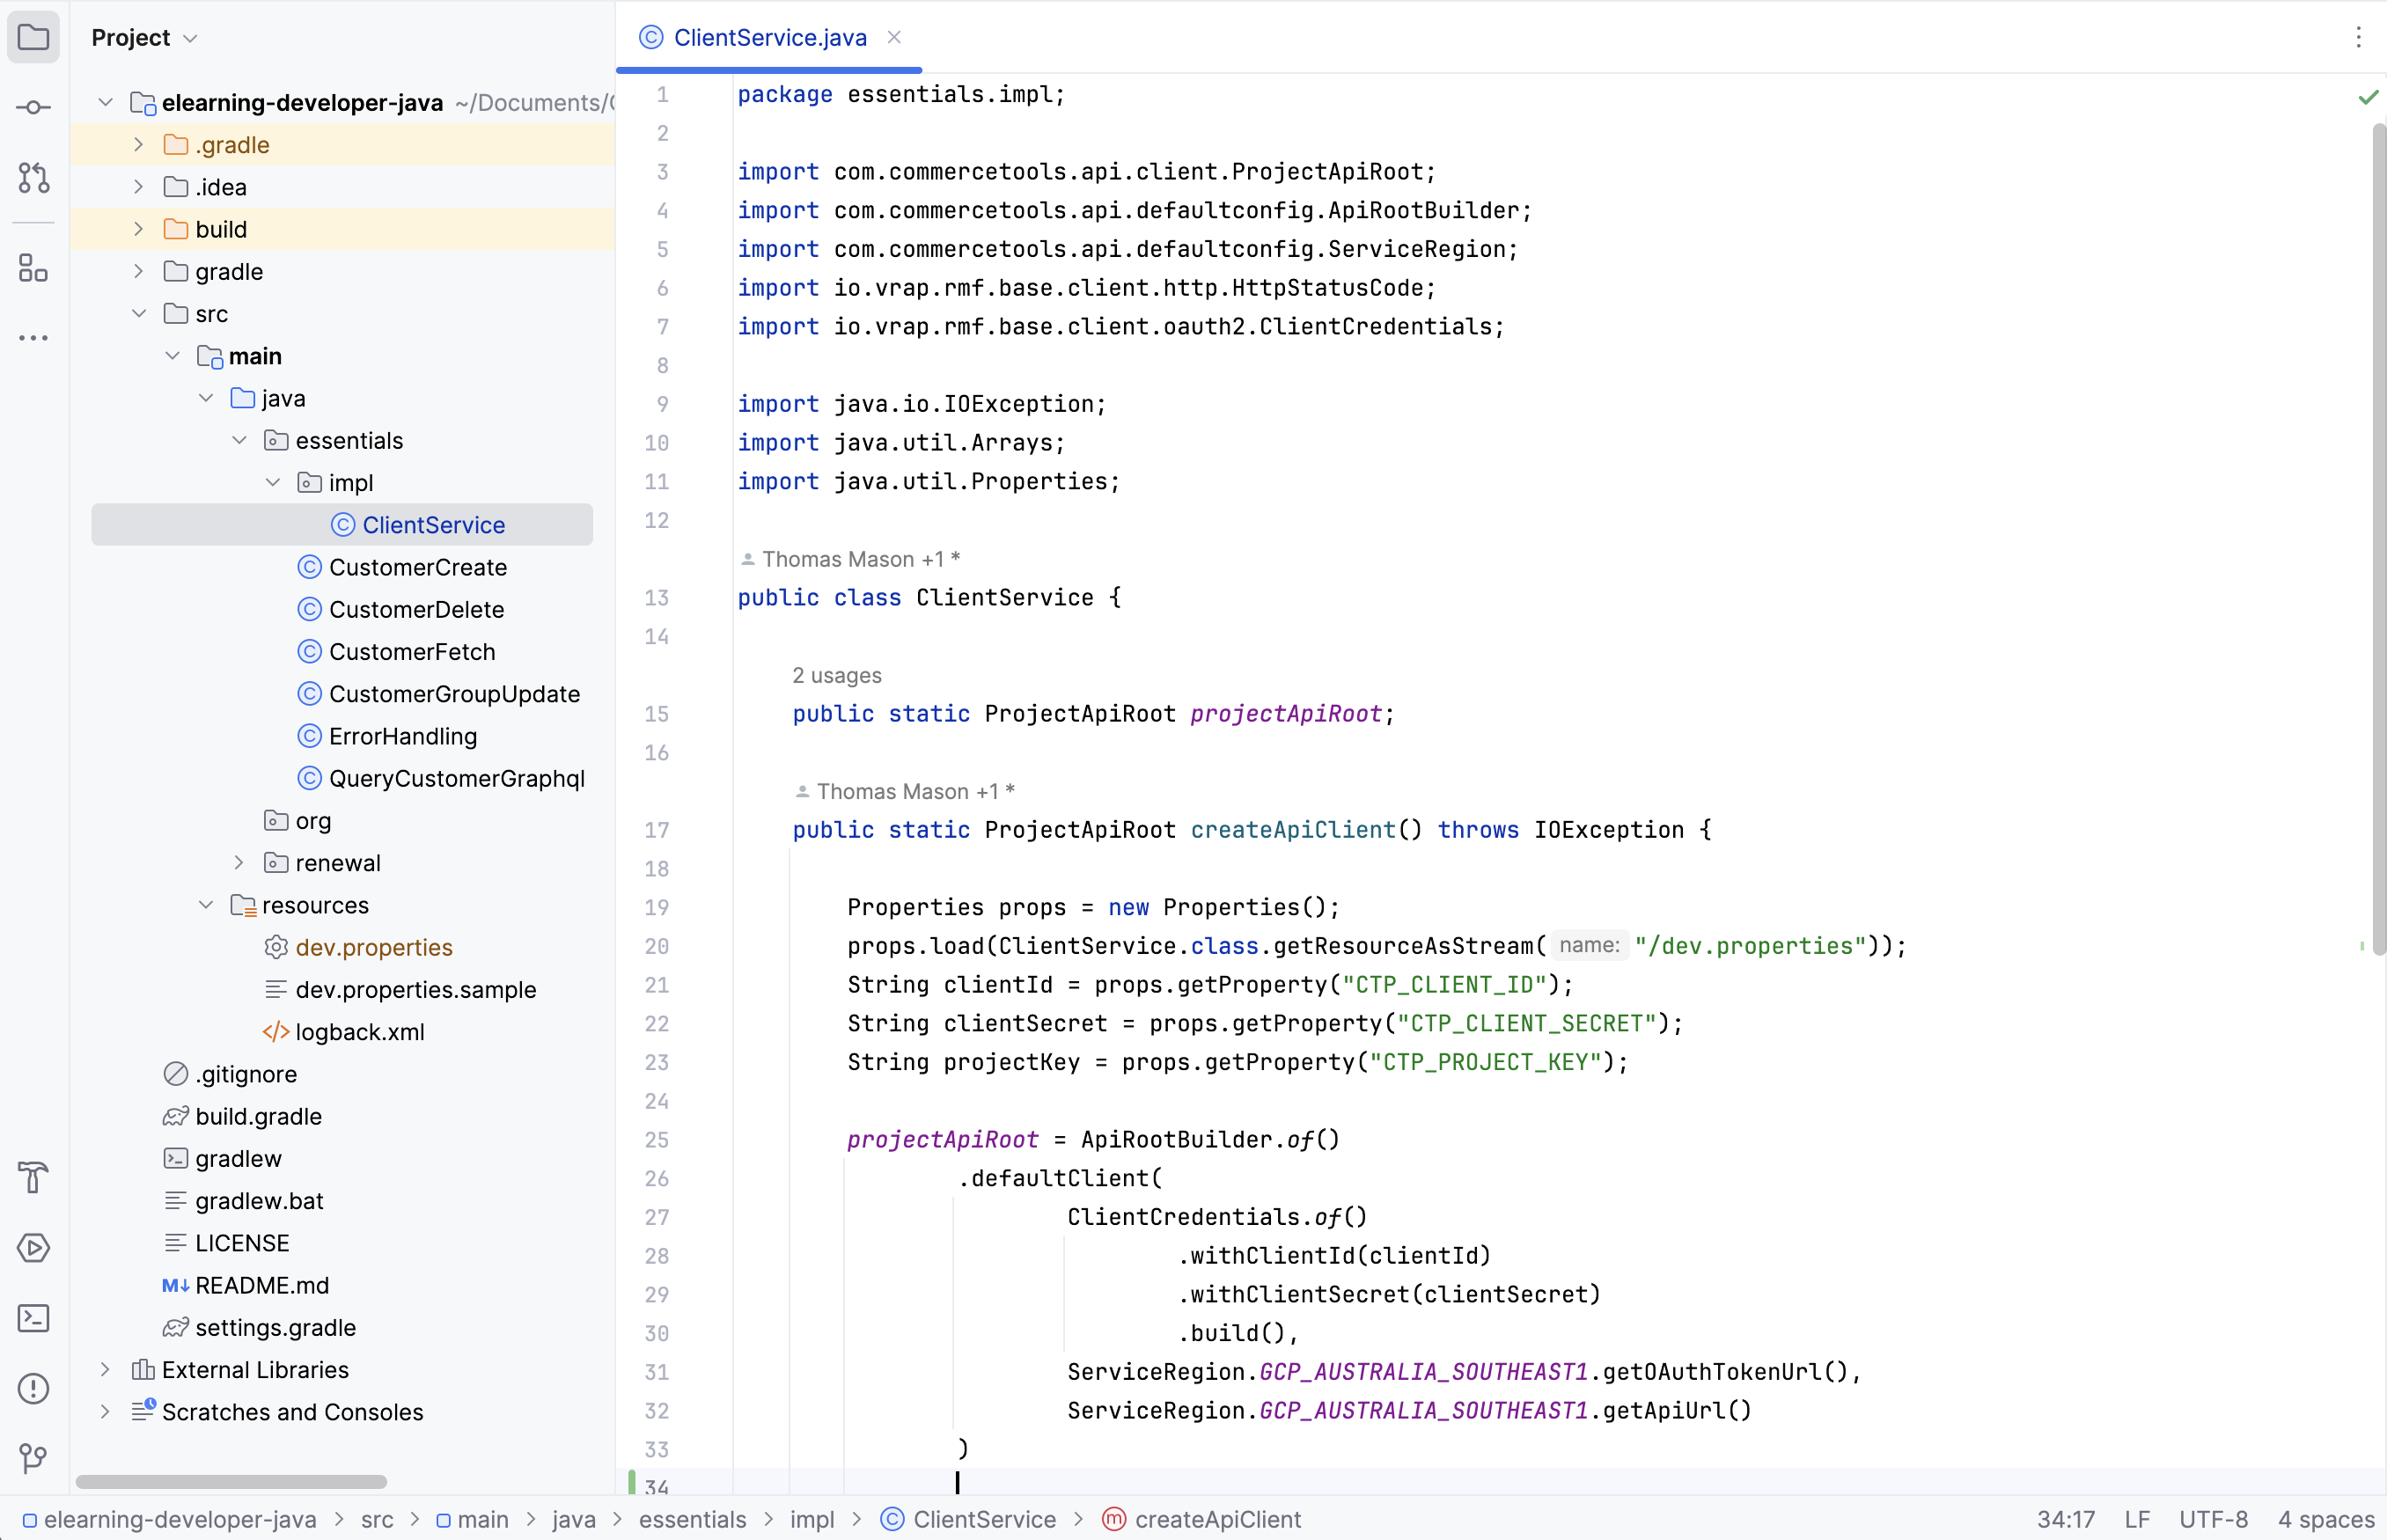Open the Structure tool window icon
The image size is (2387, 1540).
(x=33, y=268)
